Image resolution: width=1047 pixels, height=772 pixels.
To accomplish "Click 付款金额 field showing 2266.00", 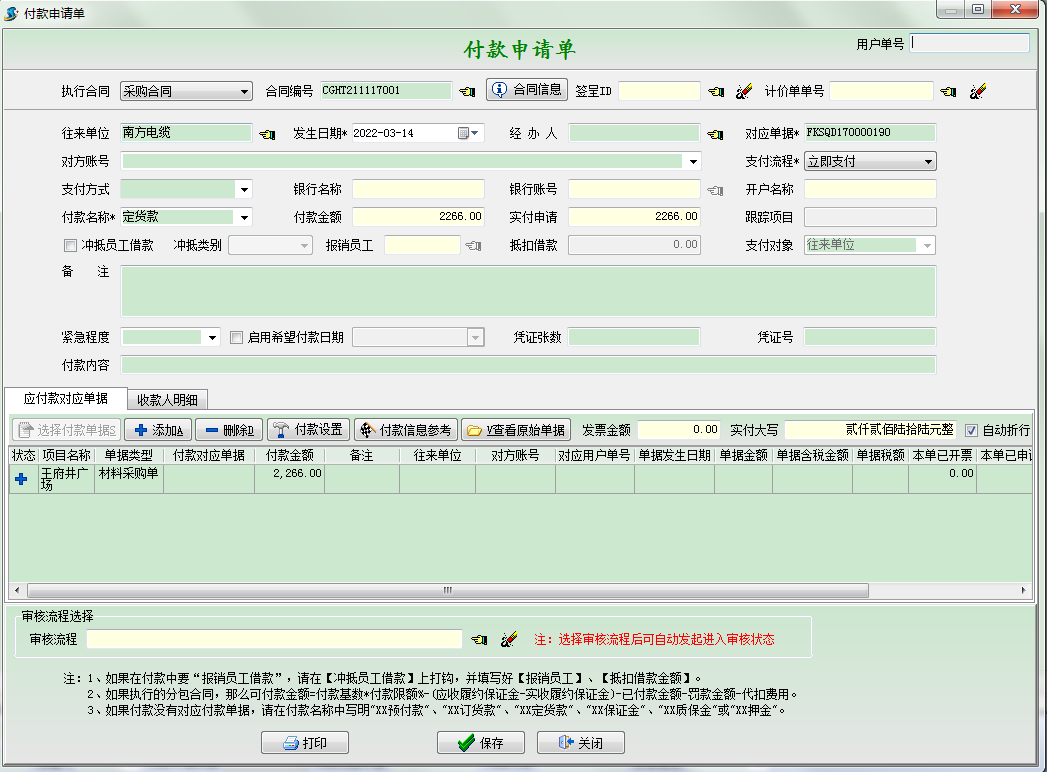I will click(x=419, y=216).
